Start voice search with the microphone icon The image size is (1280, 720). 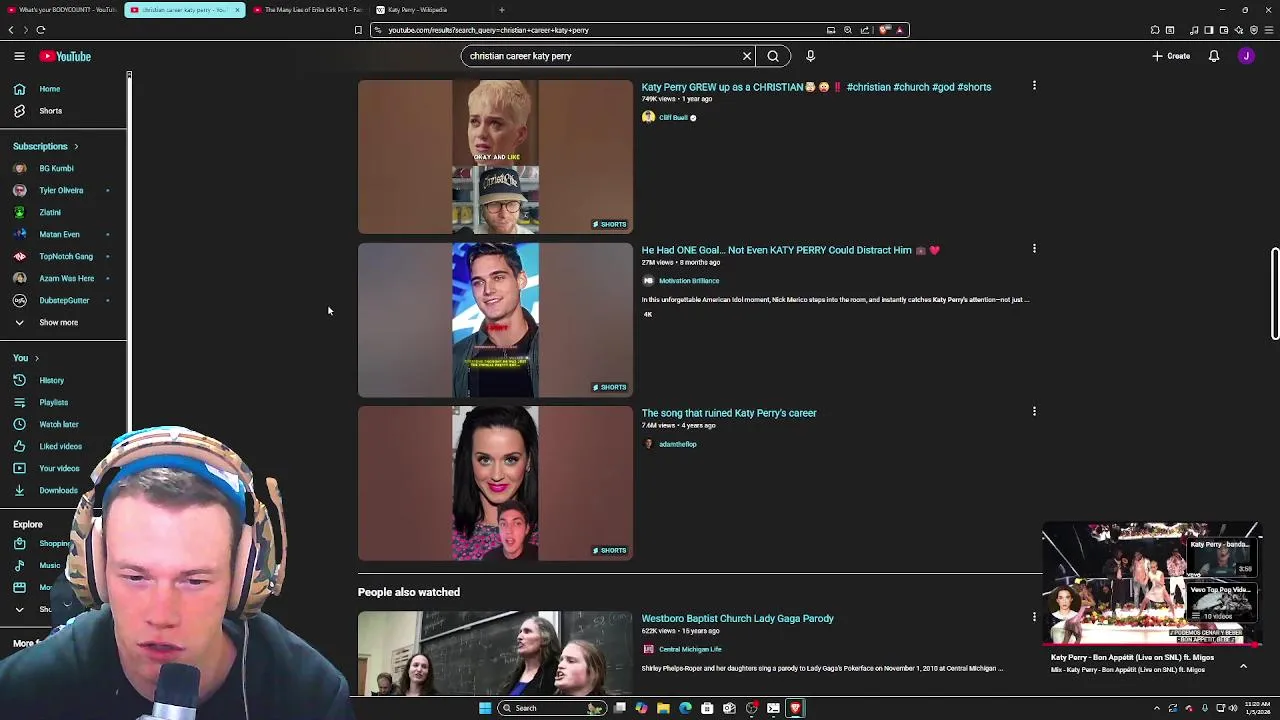pos(810,56)
